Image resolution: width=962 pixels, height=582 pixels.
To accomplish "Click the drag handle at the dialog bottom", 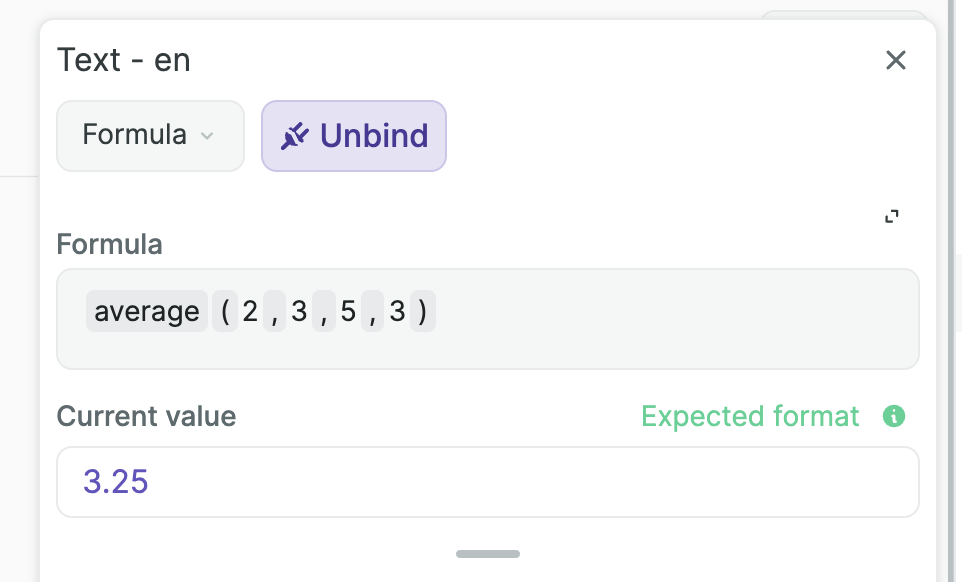I will 488,553.
